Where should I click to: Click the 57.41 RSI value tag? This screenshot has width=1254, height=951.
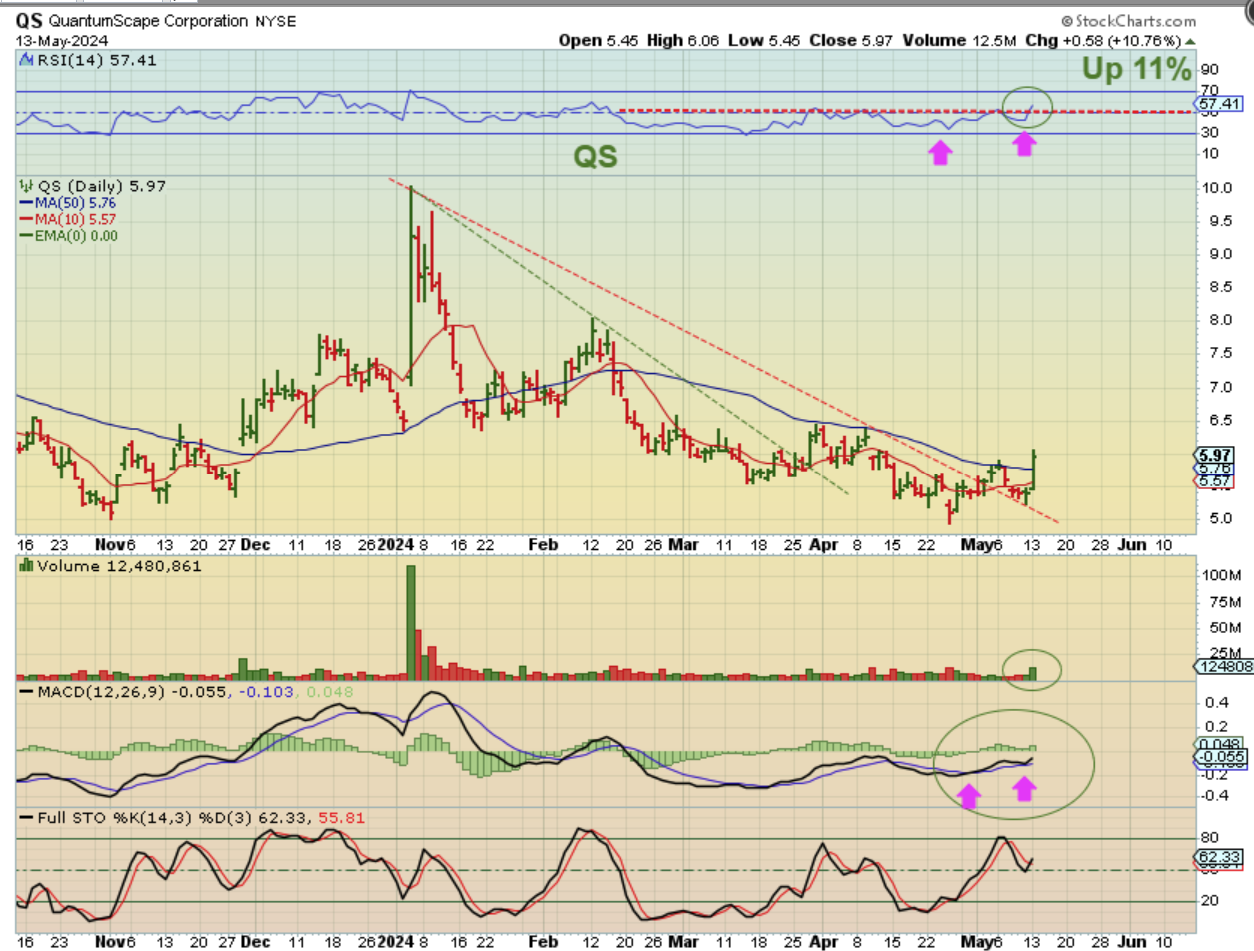coord(1216,103)
